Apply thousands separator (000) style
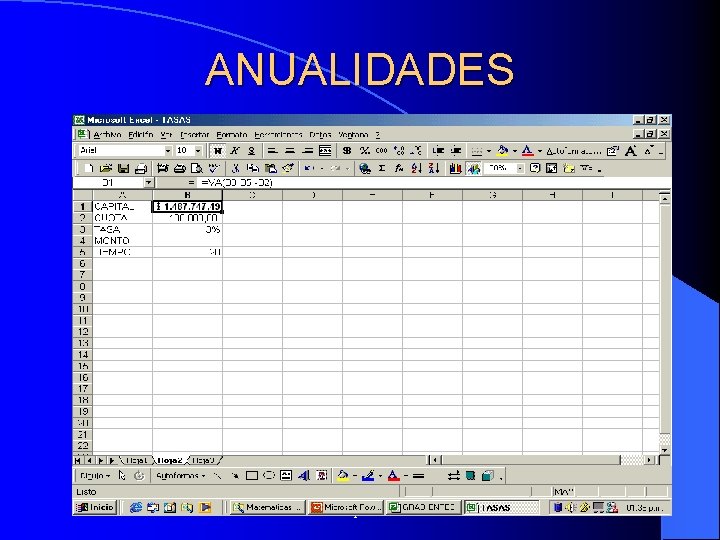The height and width of the screenshot is (540, 720). [382, 151]
